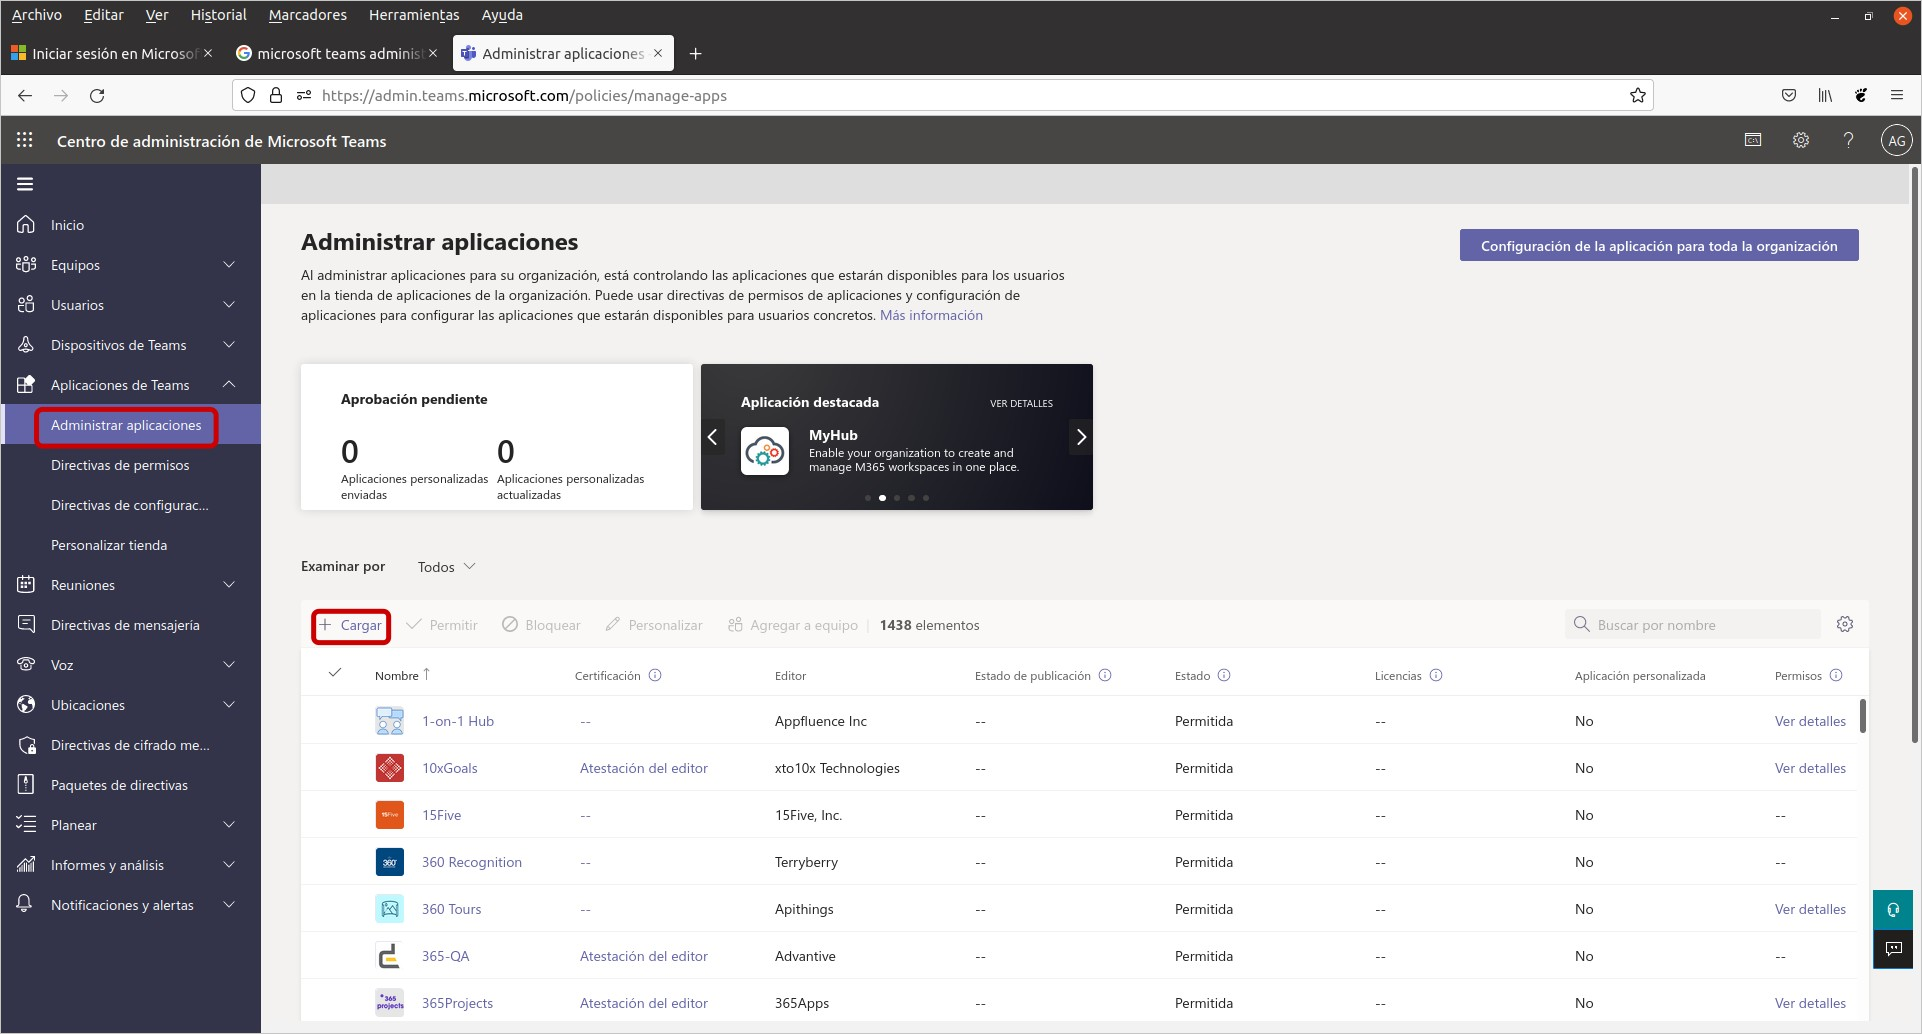
Task: Open the help headset floating button
Action: (x=1893, y=910)
